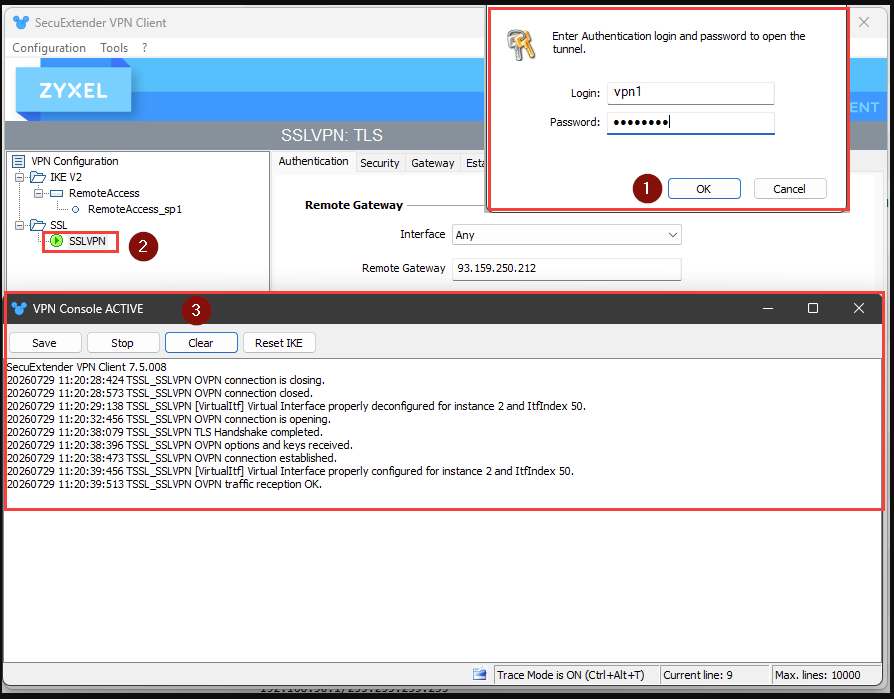Open the Configuration menu
The height and width of the screenshot is (699, 894).
[49, 48]
